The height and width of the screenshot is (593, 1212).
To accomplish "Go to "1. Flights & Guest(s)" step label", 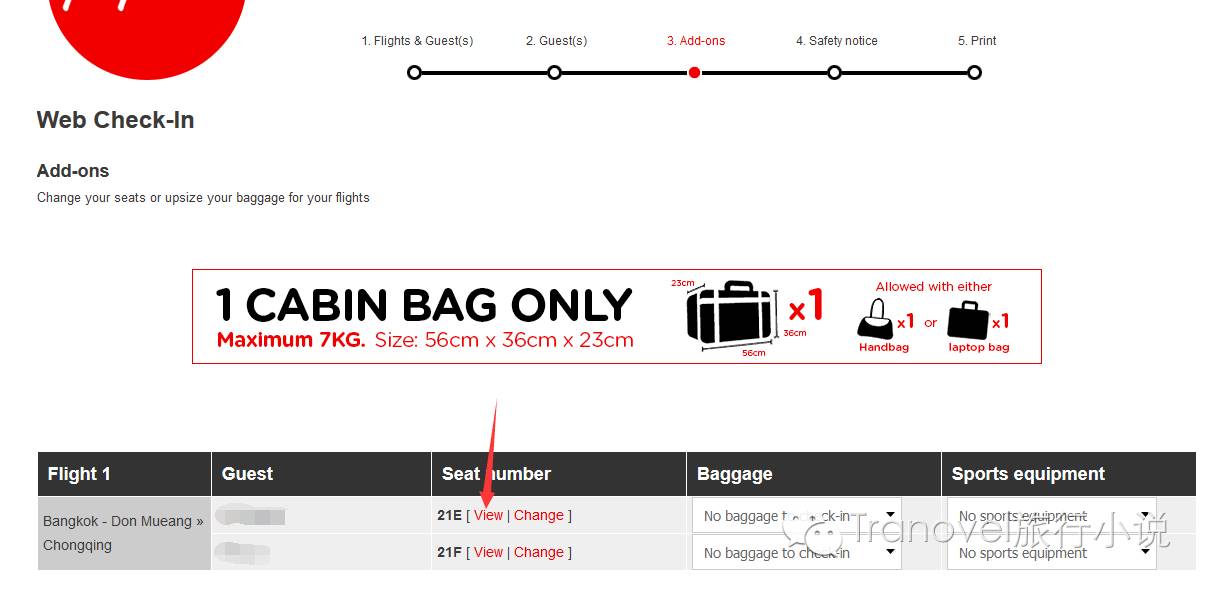I will tap(417, 41).
